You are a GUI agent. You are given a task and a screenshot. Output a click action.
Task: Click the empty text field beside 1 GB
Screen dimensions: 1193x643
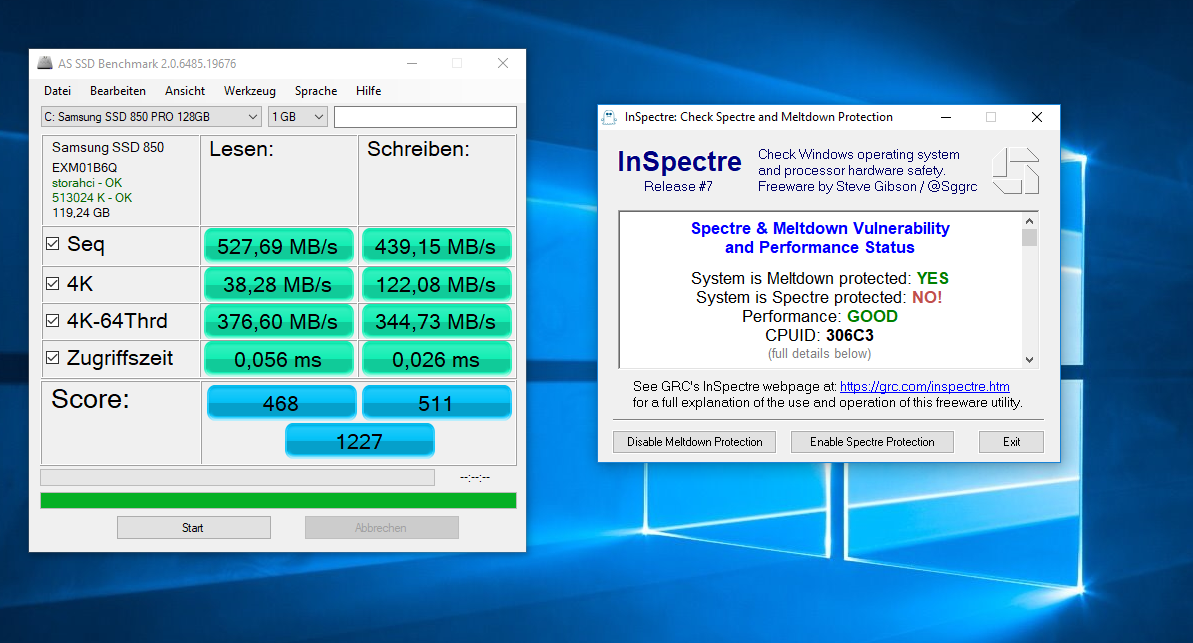[425, 116]
